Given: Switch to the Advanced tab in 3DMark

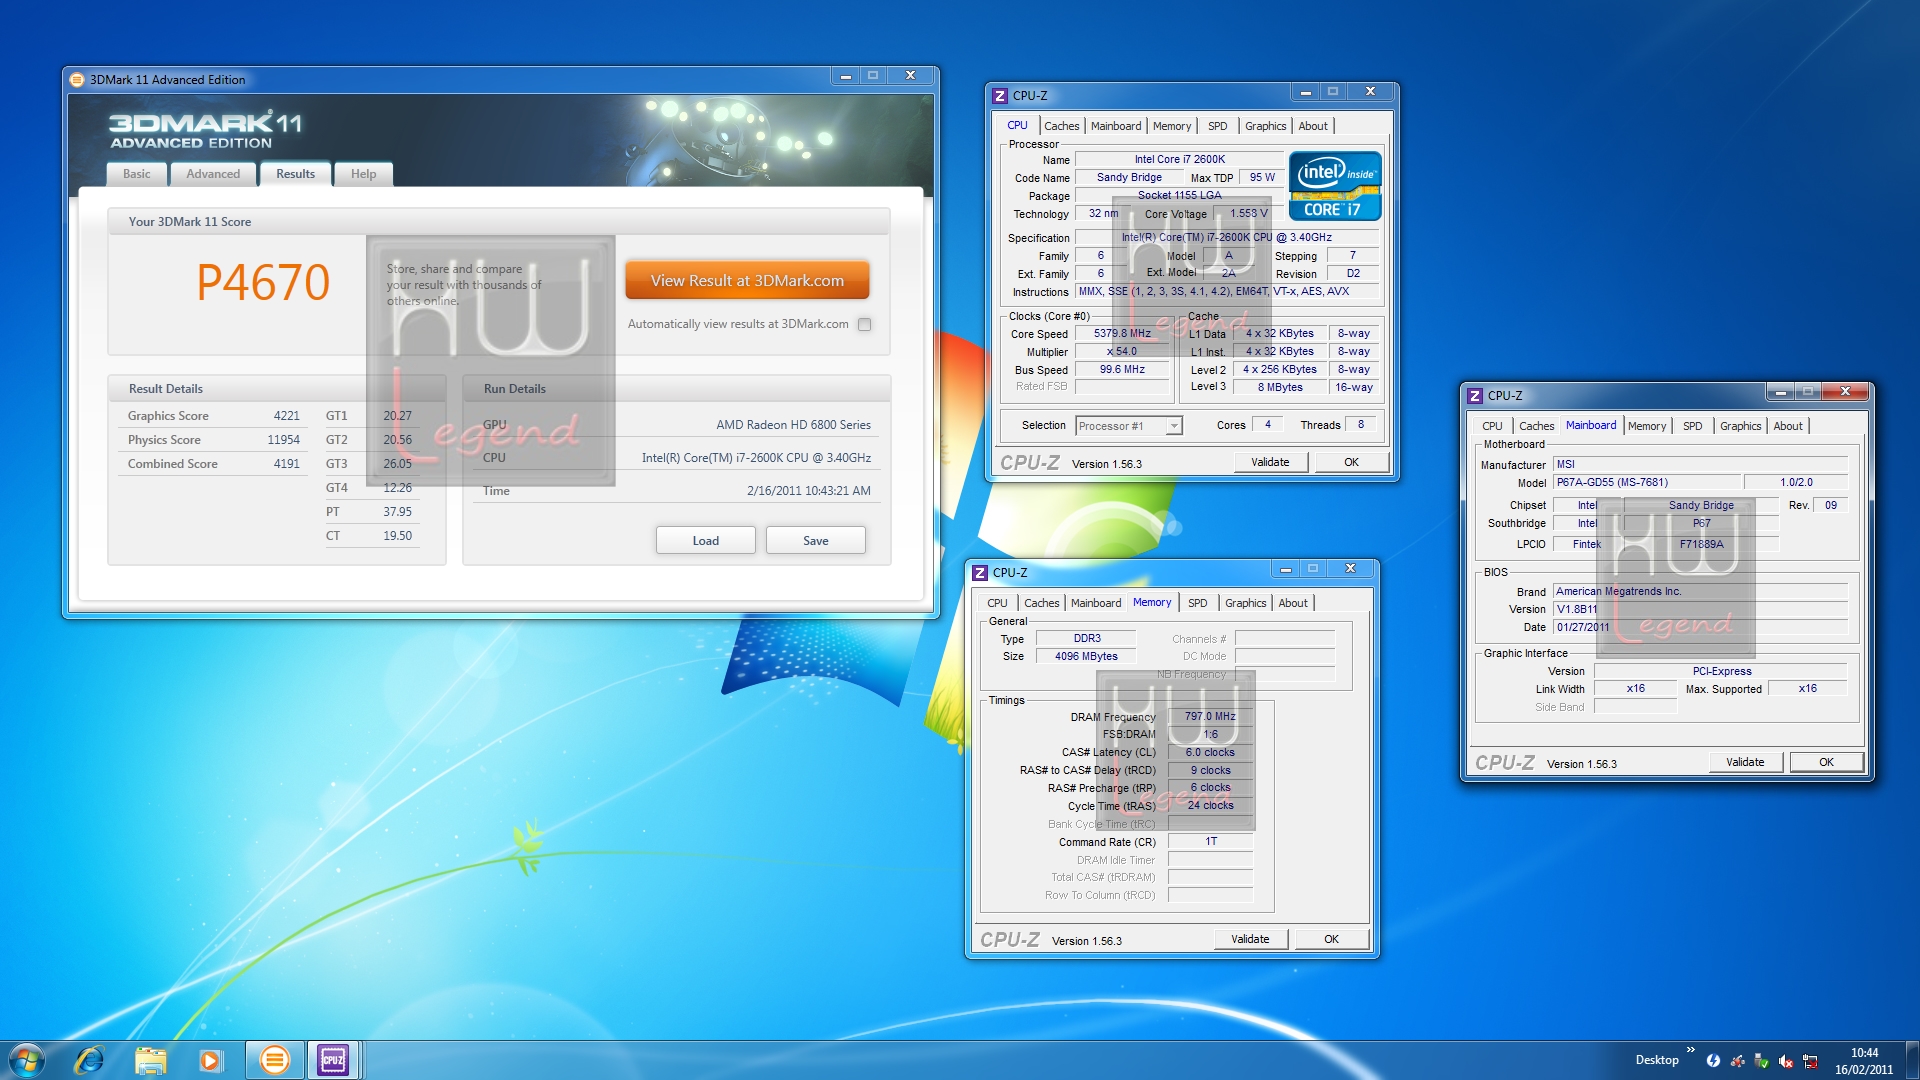Looking at the screenshot, I should pos(213,174).
